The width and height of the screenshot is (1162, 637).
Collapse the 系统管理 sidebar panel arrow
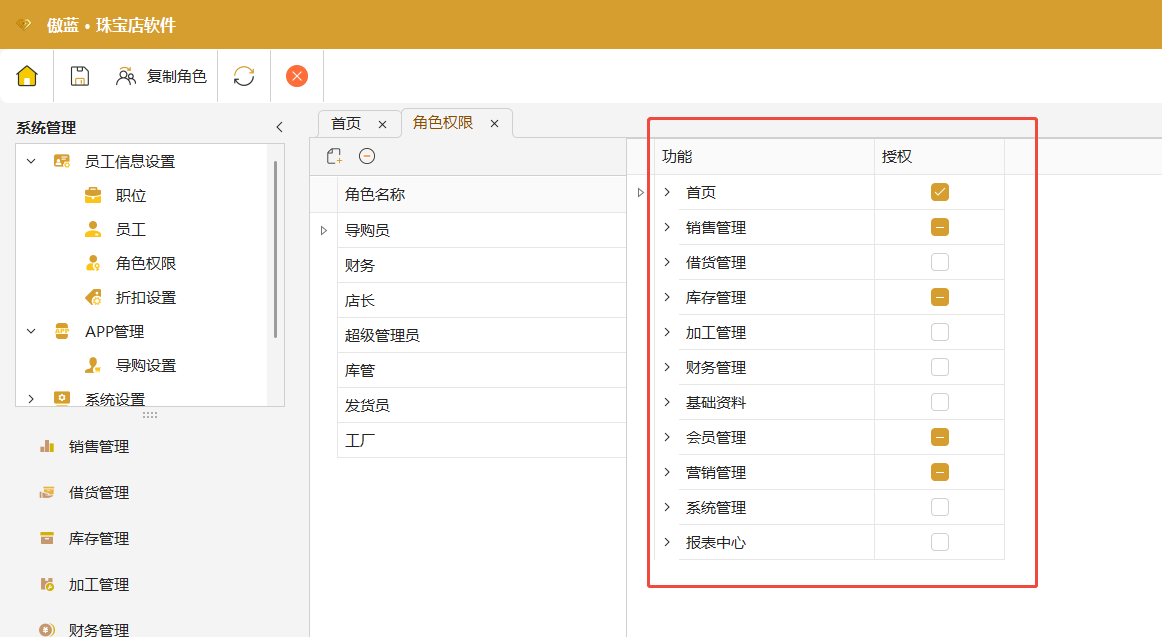click(279, 127)
